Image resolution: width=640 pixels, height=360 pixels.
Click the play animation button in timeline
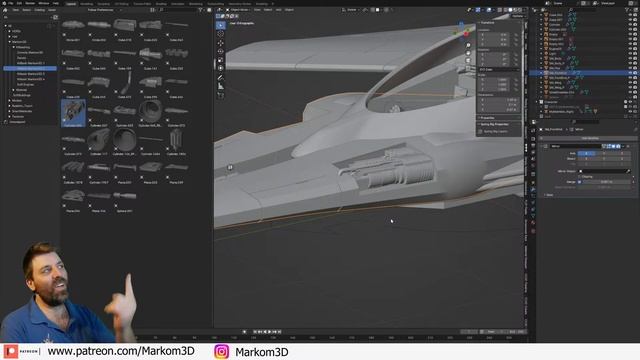click(269, 332)
